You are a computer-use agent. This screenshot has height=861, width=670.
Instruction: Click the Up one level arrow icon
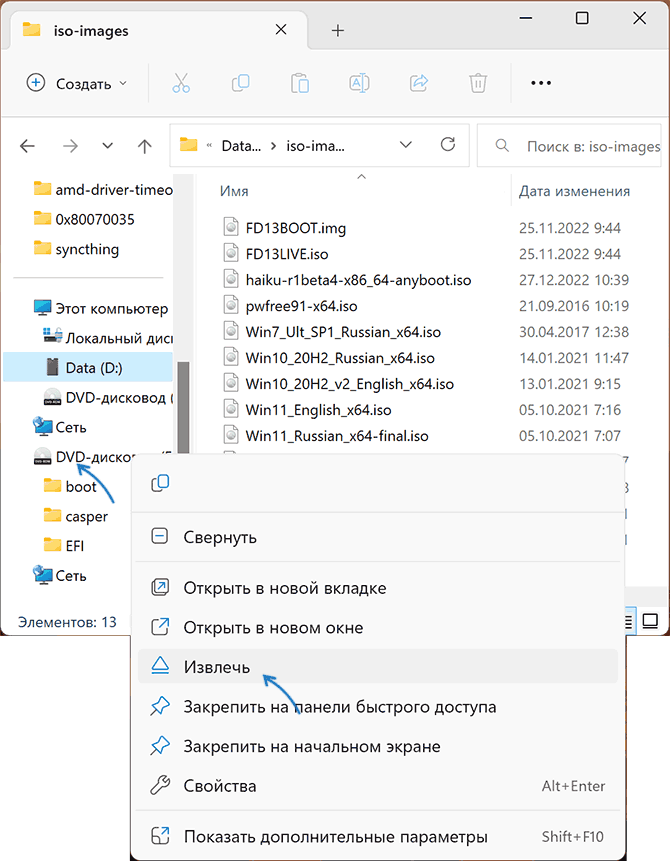144,145
